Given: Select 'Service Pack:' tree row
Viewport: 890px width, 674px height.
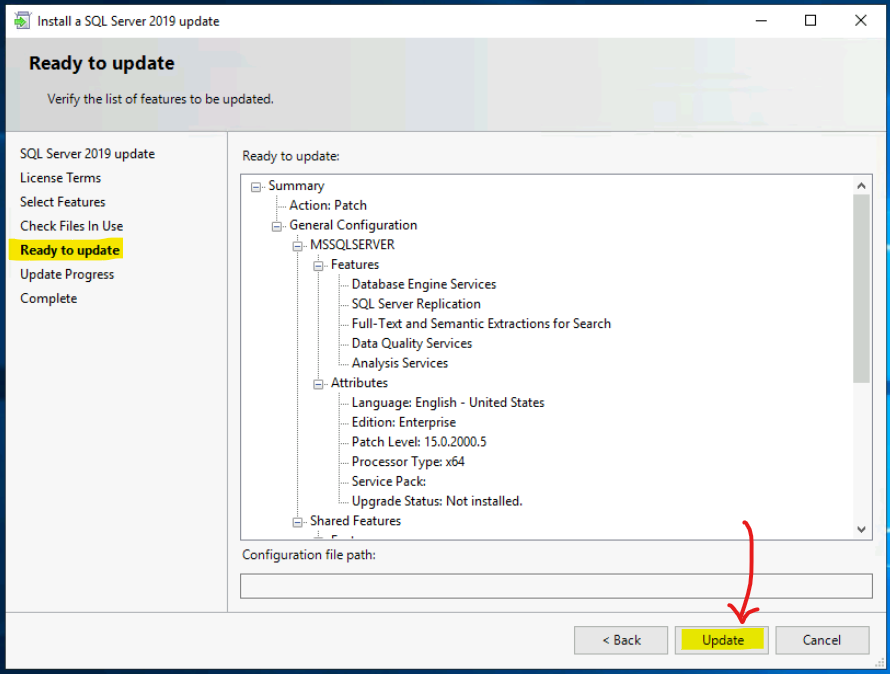Looking at the screenshot, I should tap(389, 482).
